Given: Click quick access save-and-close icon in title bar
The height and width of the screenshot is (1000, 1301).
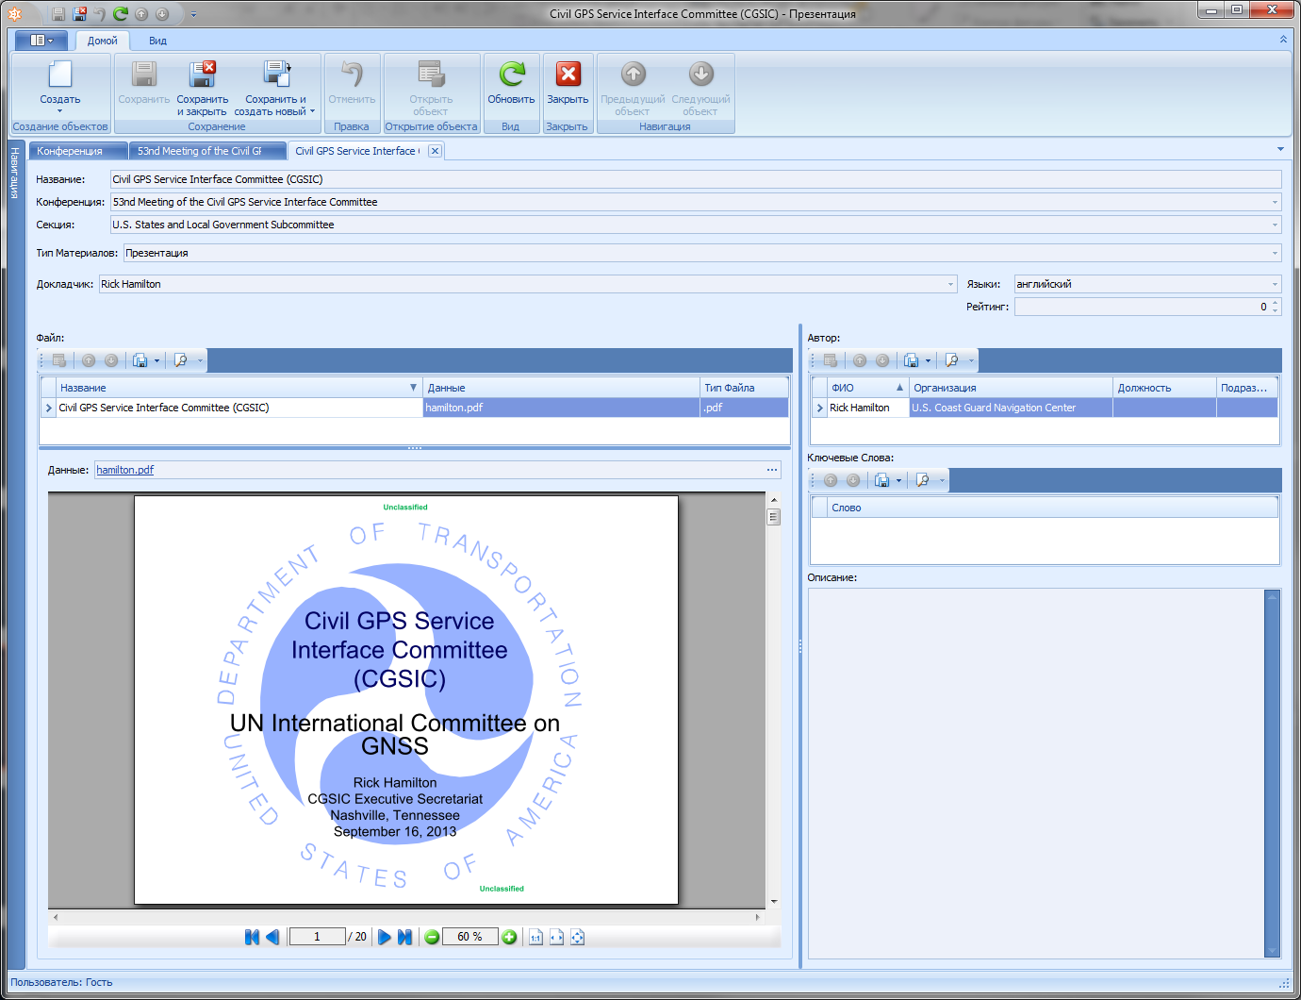Looking at the screenshot, I should point(80,14).
